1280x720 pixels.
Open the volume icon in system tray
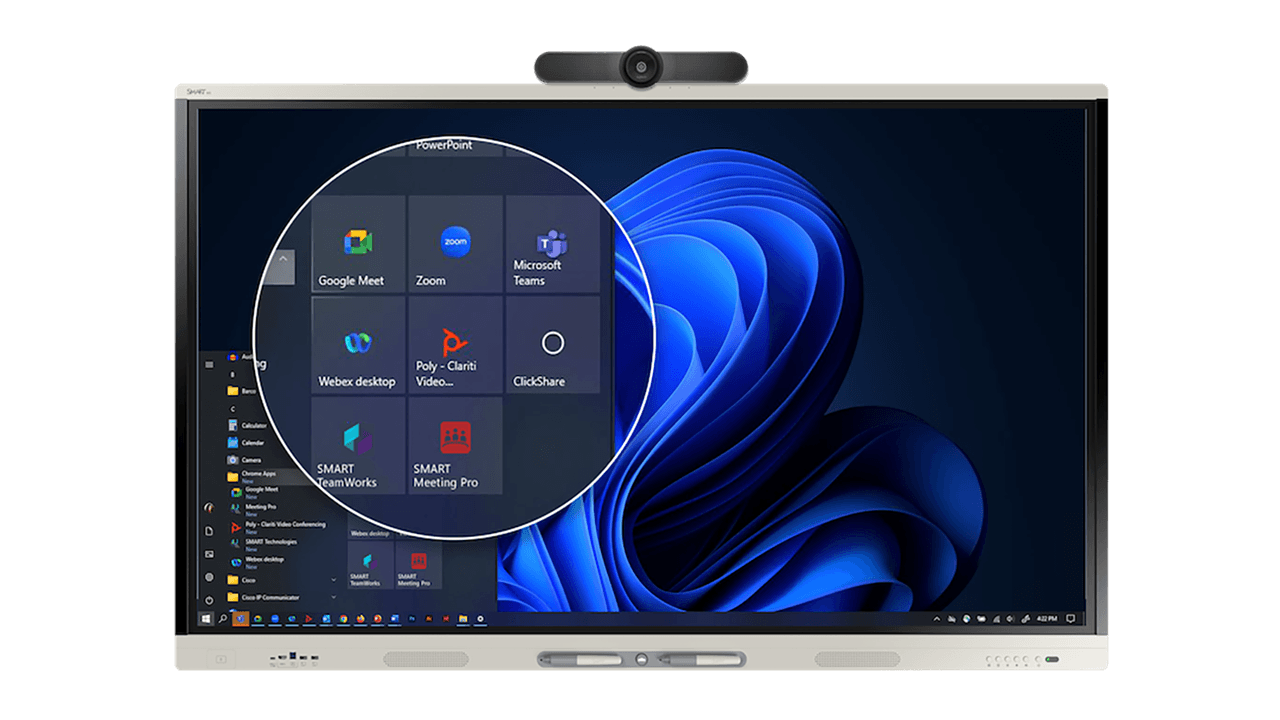[1010, 619]
